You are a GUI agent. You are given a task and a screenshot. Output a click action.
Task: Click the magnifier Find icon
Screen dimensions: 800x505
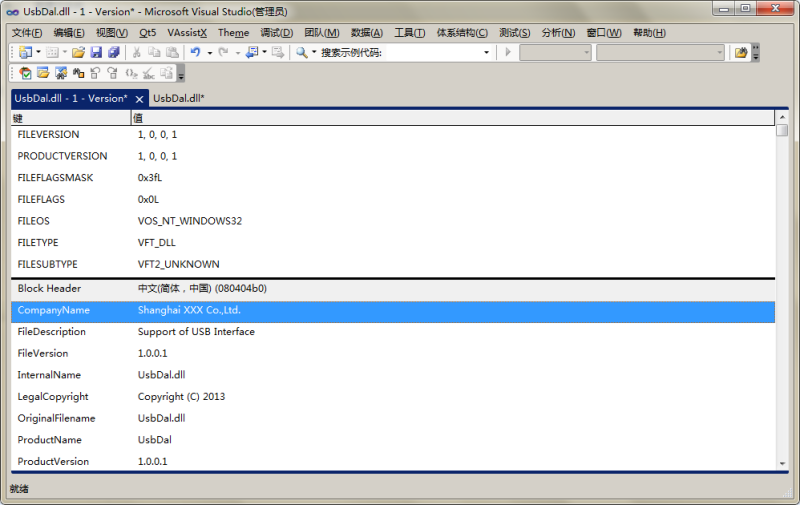(302, 52)
